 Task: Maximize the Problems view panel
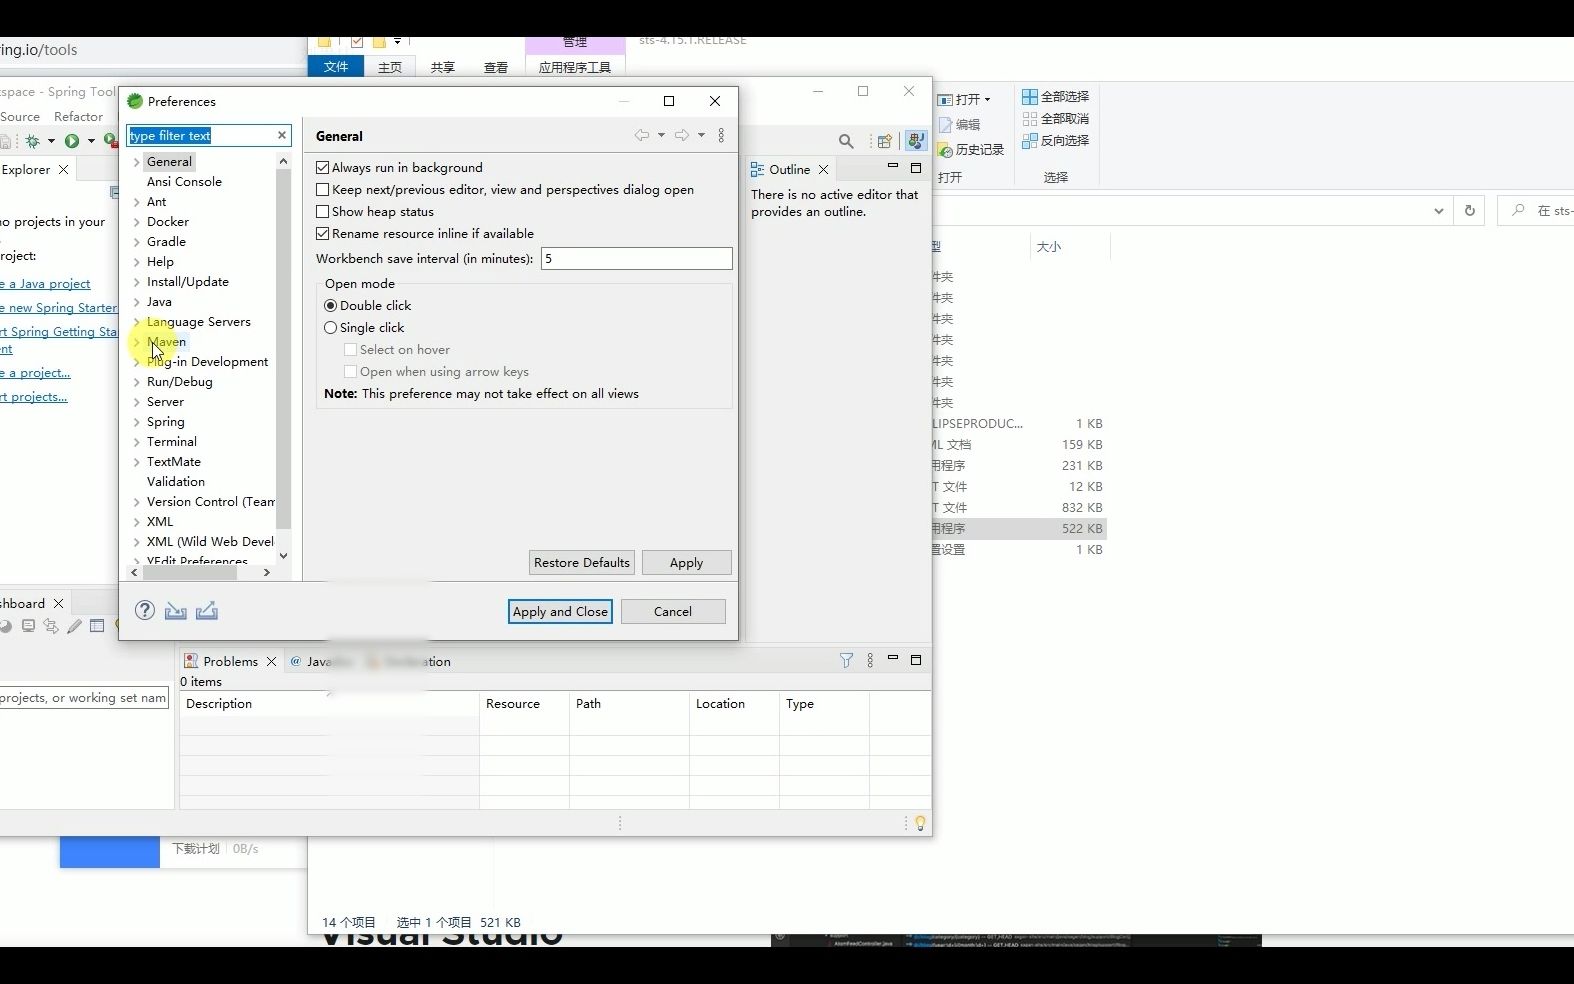click(x=915, y=660)
